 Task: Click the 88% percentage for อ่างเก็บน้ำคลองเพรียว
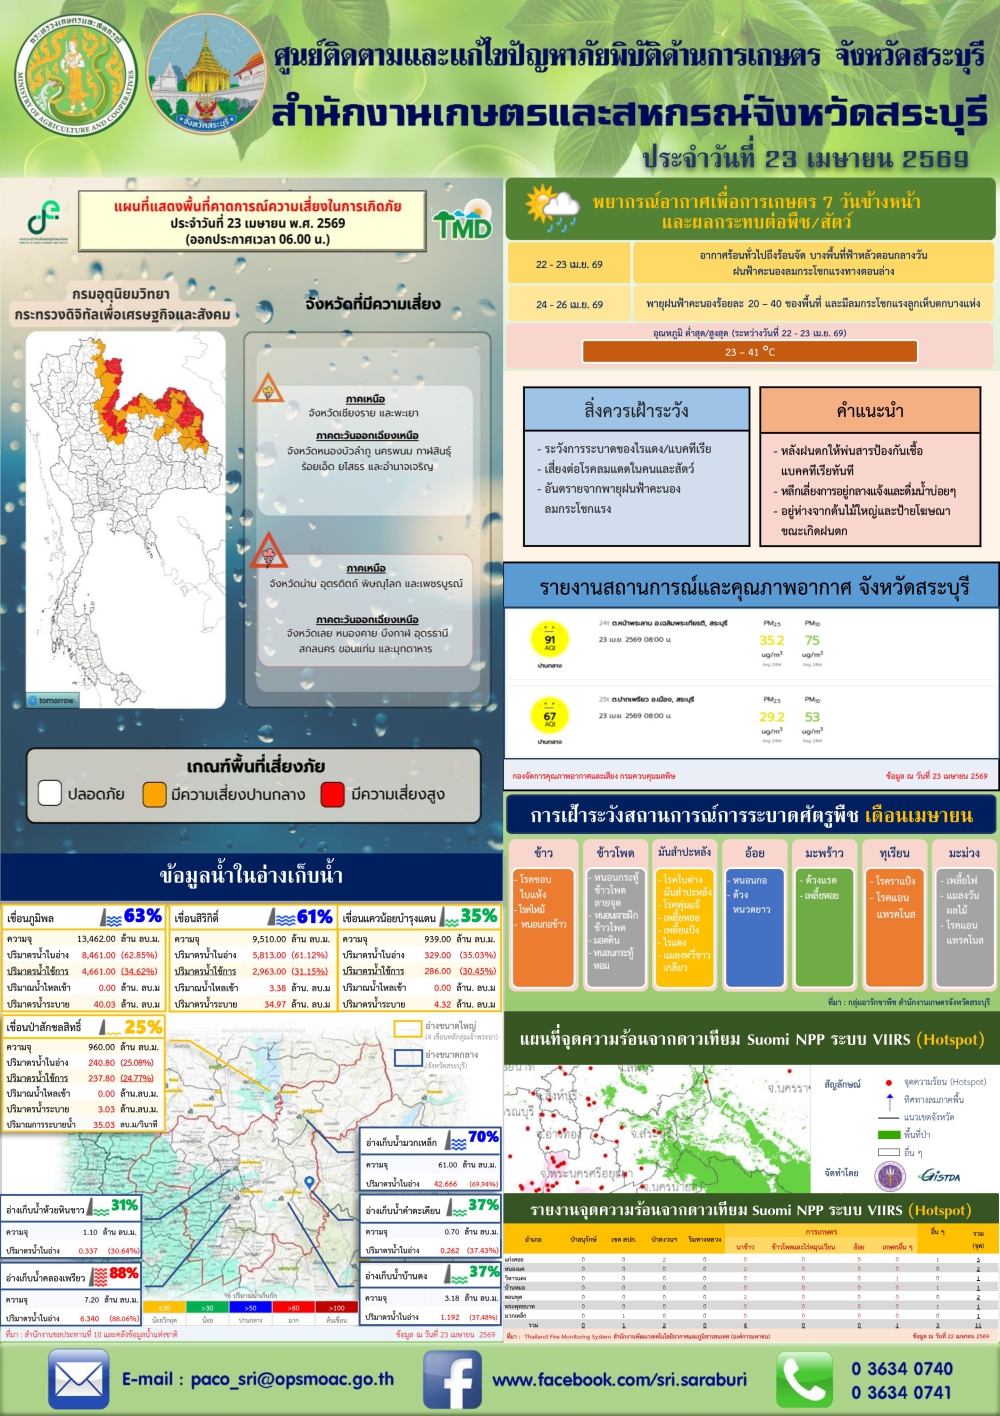124,1274
